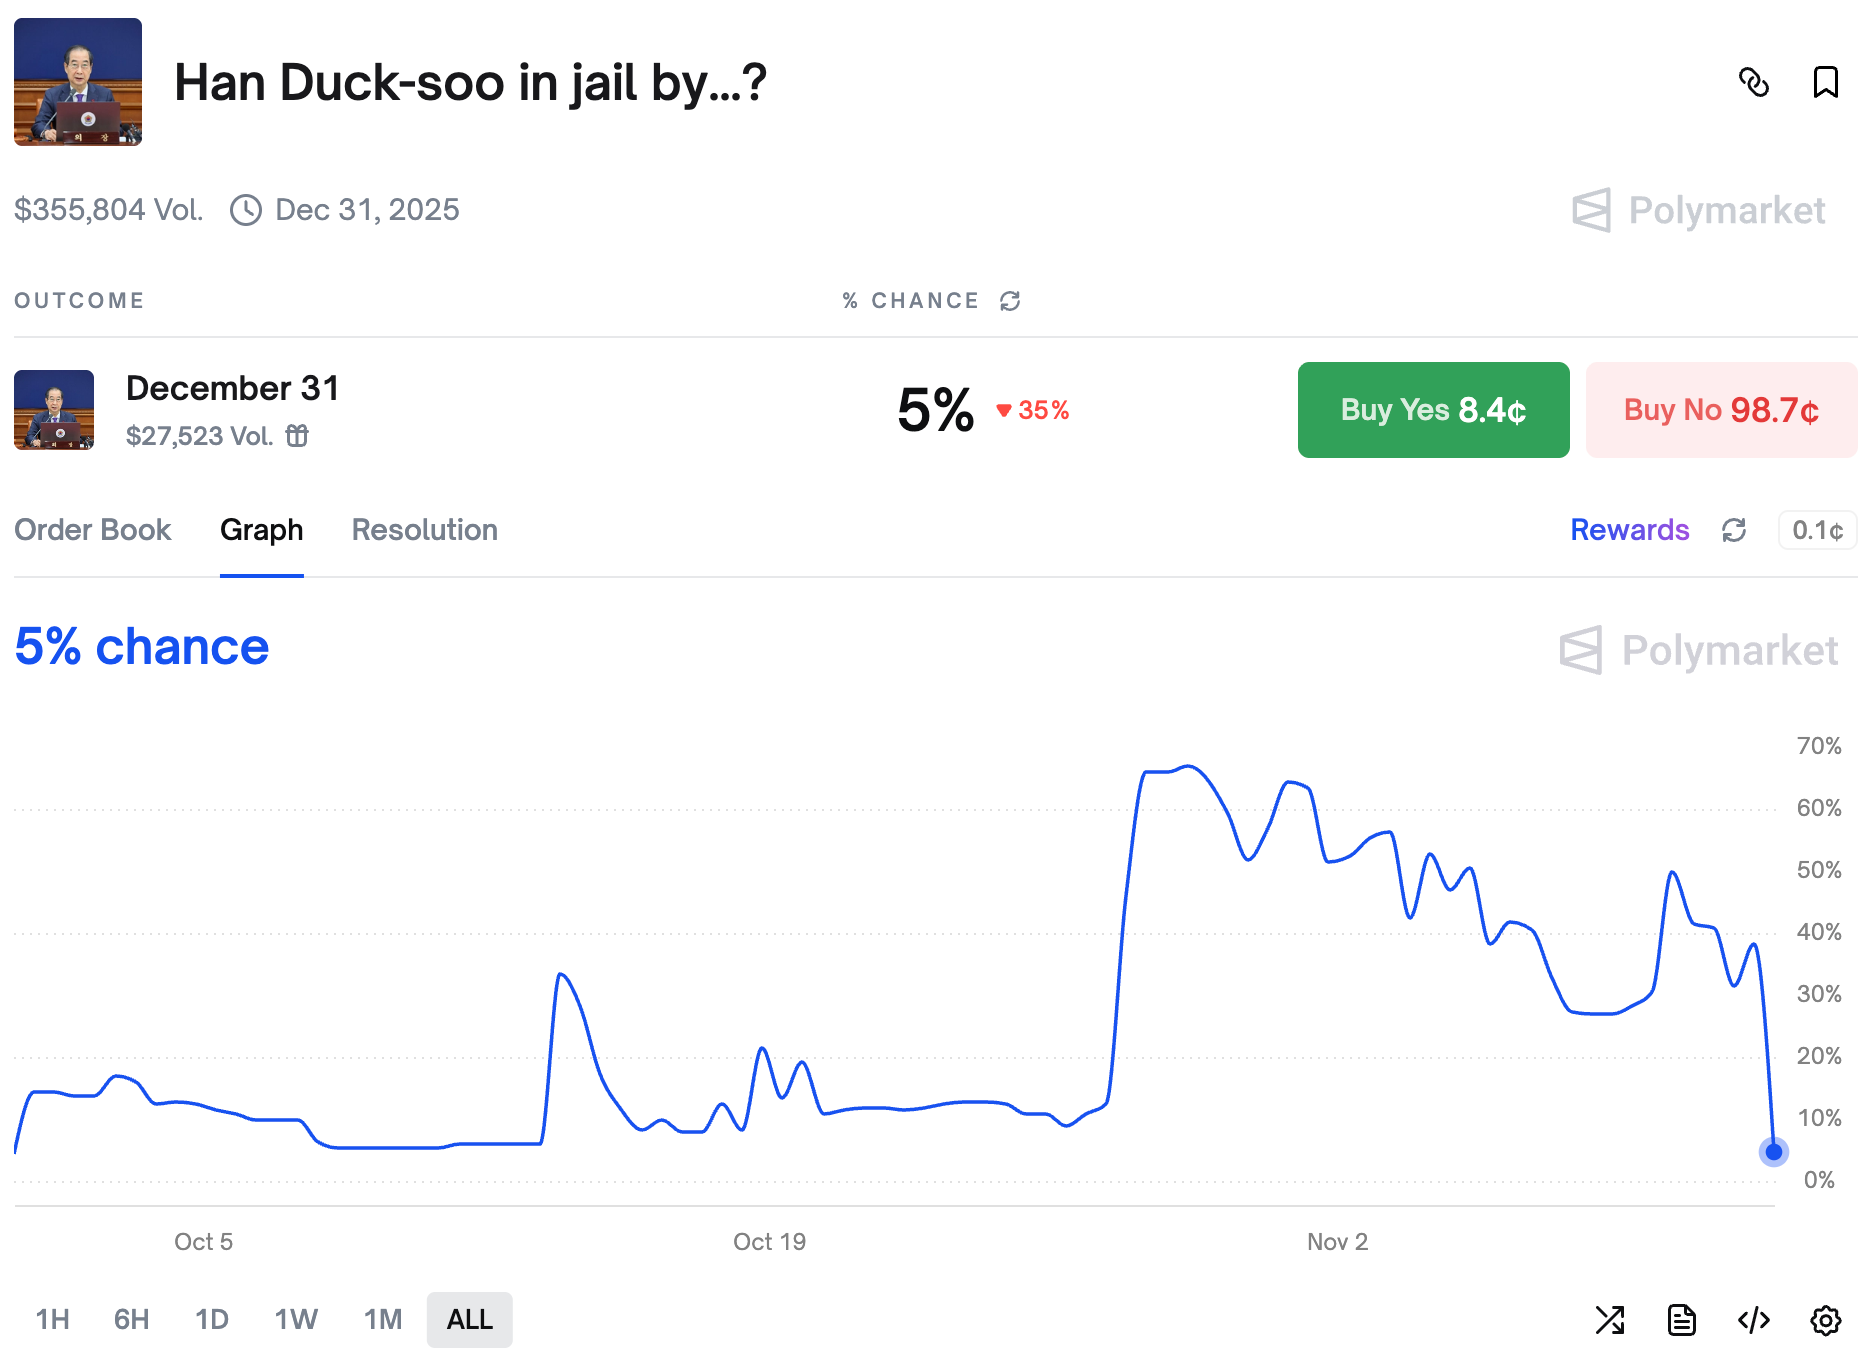The width and height of the screenshot is (1874, 1368).
Task: Select the 1H time range
Action: click(52, 1320)
